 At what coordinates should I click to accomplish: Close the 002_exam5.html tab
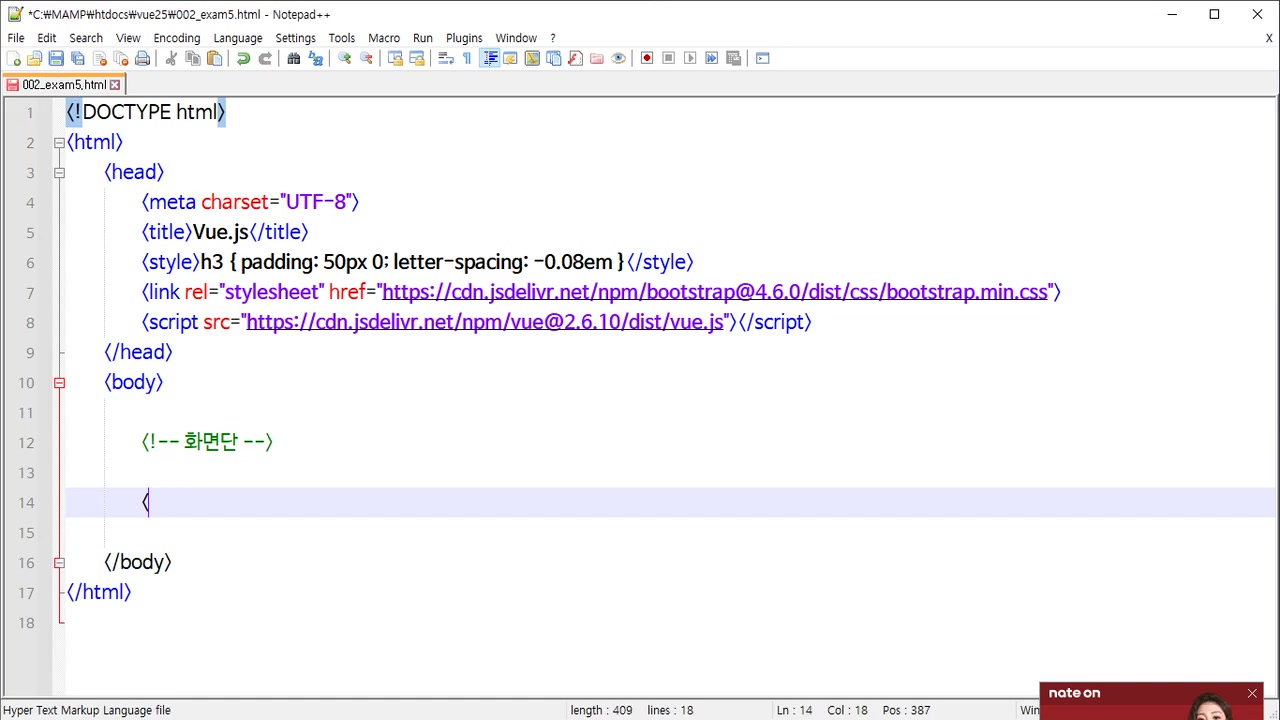point(115,85)
